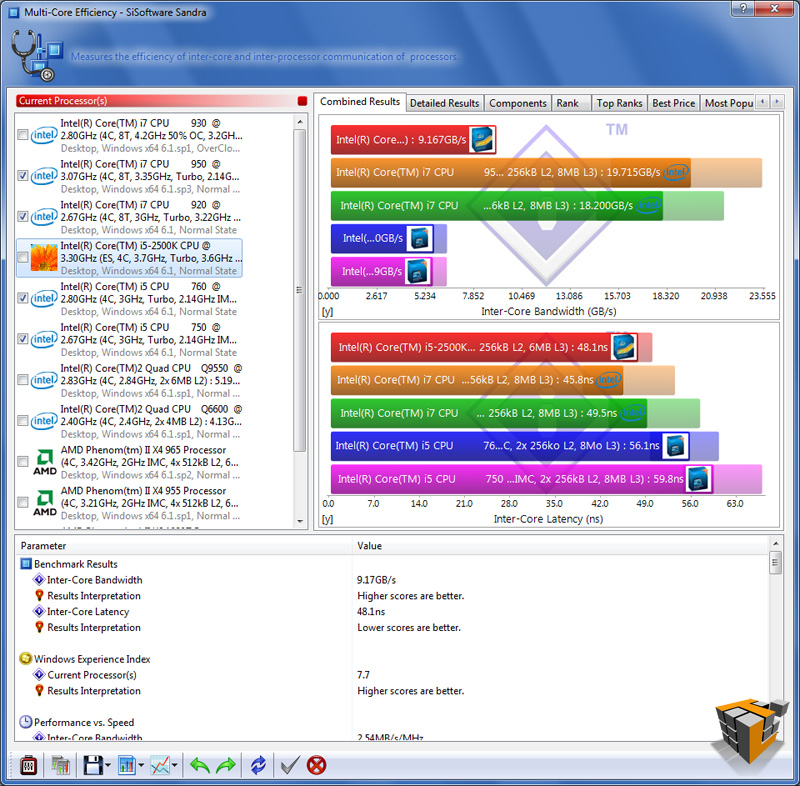Viewport: 800px width, 786px height.
Task: Click the Windows Experience Index value 7.7
Action: [363, 675]
